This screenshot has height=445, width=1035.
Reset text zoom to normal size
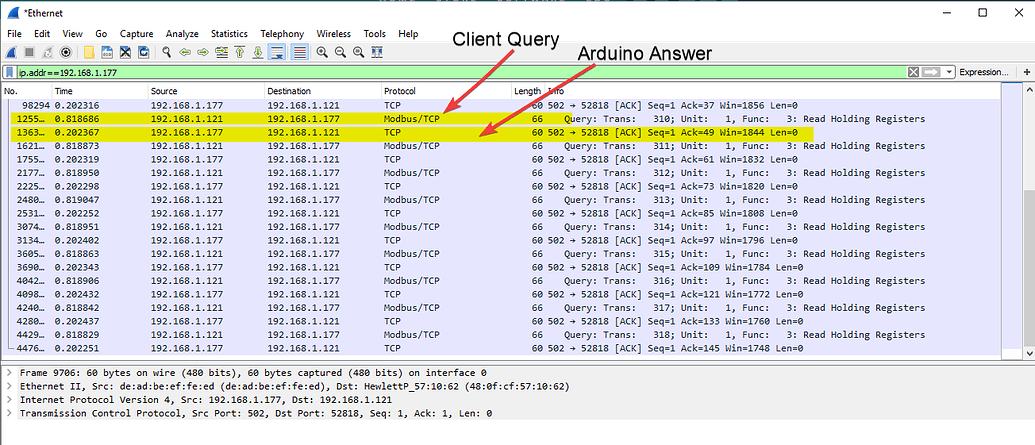tap(358, 52)
